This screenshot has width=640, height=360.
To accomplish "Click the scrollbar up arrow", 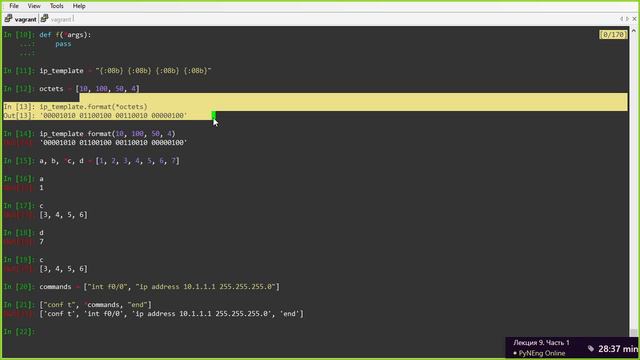I will point(633,31).
